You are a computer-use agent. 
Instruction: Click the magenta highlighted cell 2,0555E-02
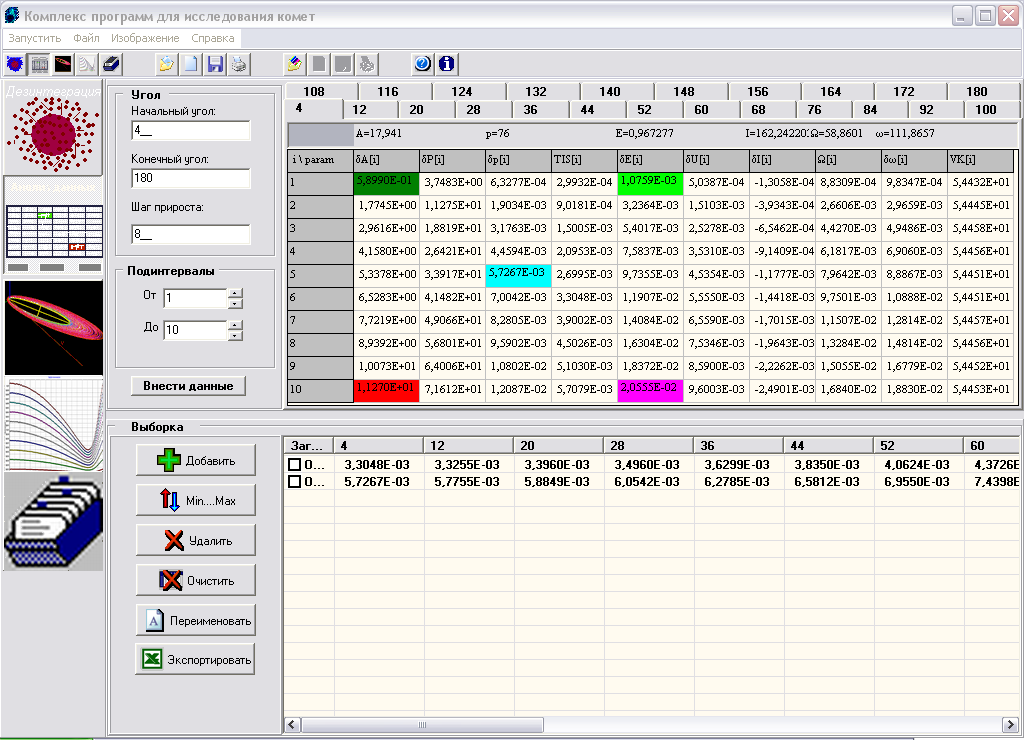pos(650,389)
